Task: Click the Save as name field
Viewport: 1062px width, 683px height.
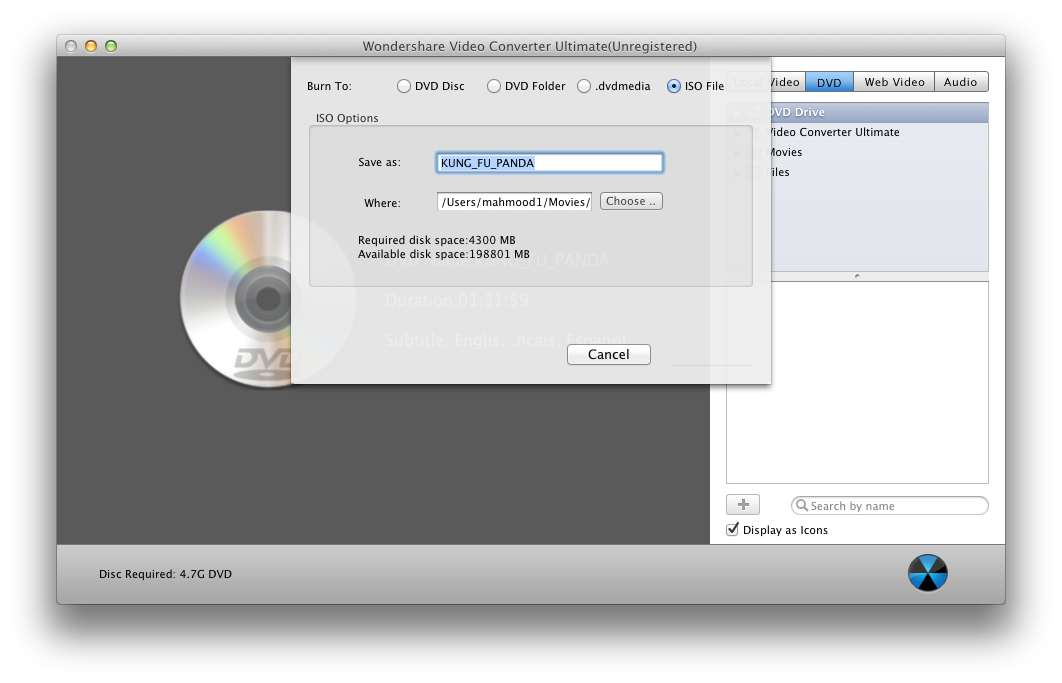Action: click(x=549, y=163)
